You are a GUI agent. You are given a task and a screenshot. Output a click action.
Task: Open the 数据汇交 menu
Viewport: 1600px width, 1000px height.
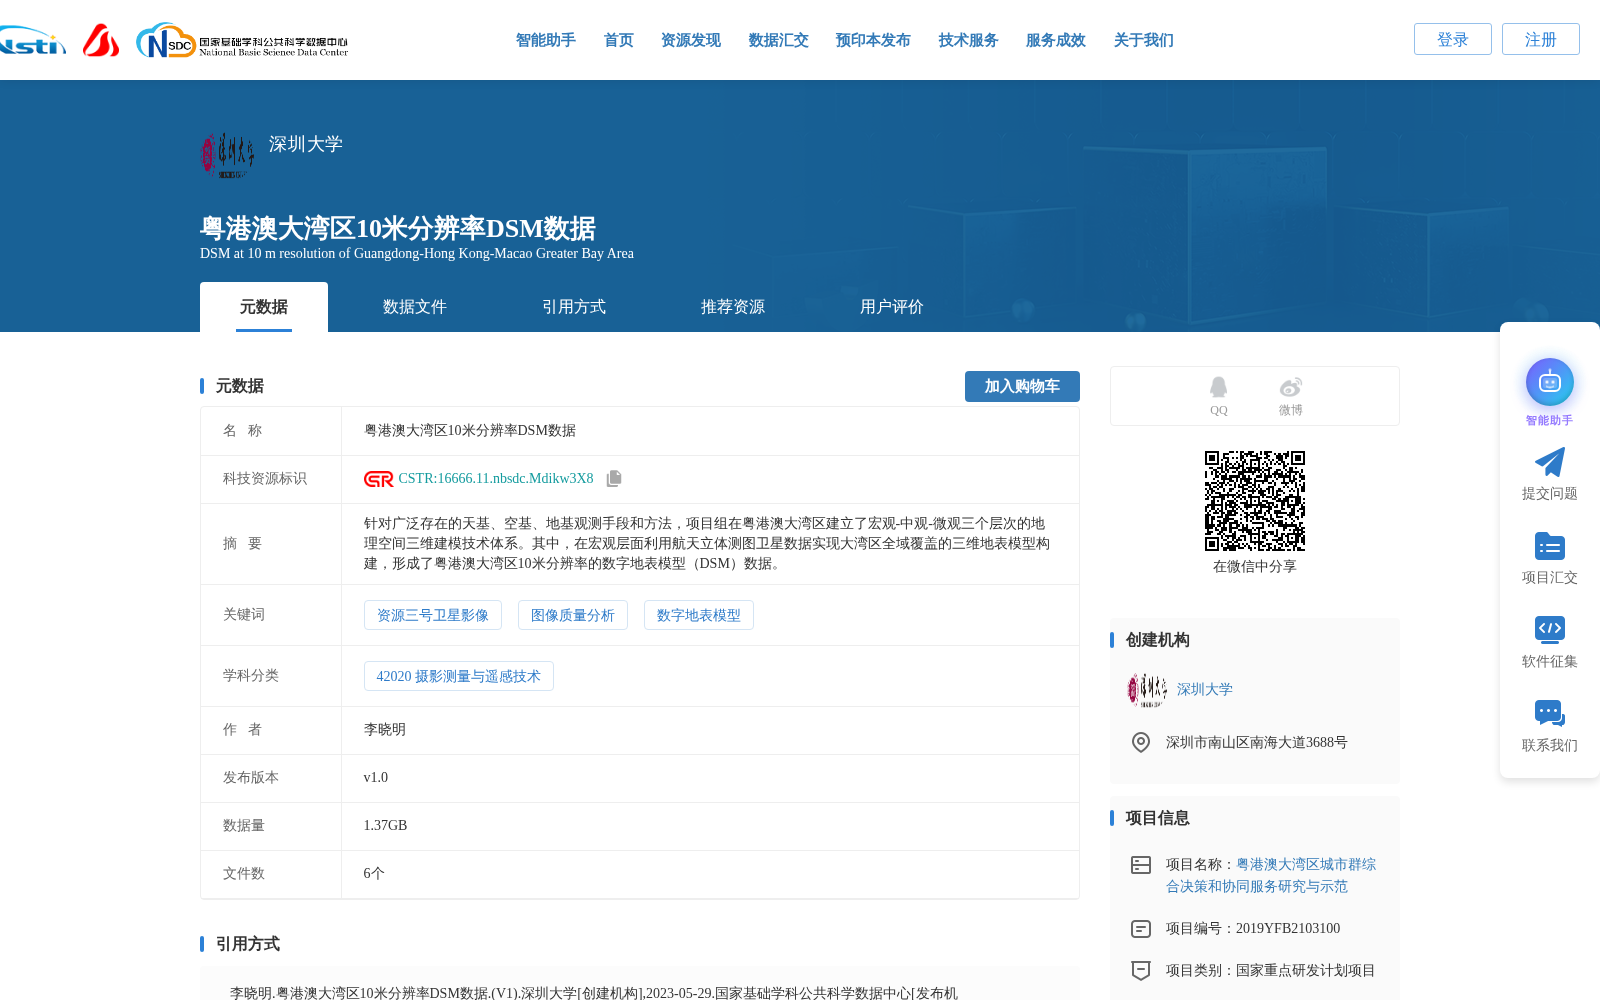[779, 40]
